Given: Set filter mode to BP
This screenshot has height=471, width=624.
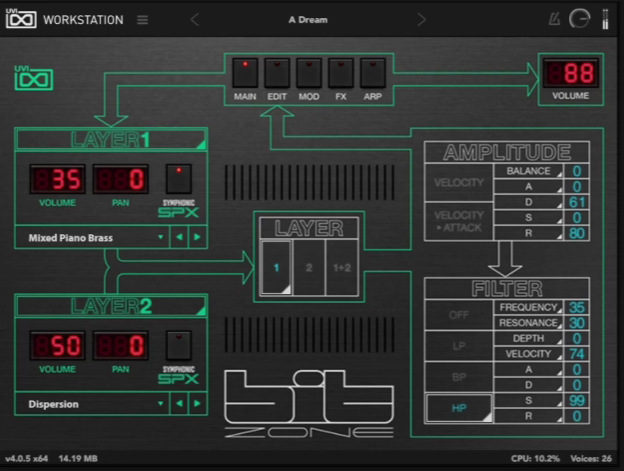Looking at the screenshot, I should 459,377.
